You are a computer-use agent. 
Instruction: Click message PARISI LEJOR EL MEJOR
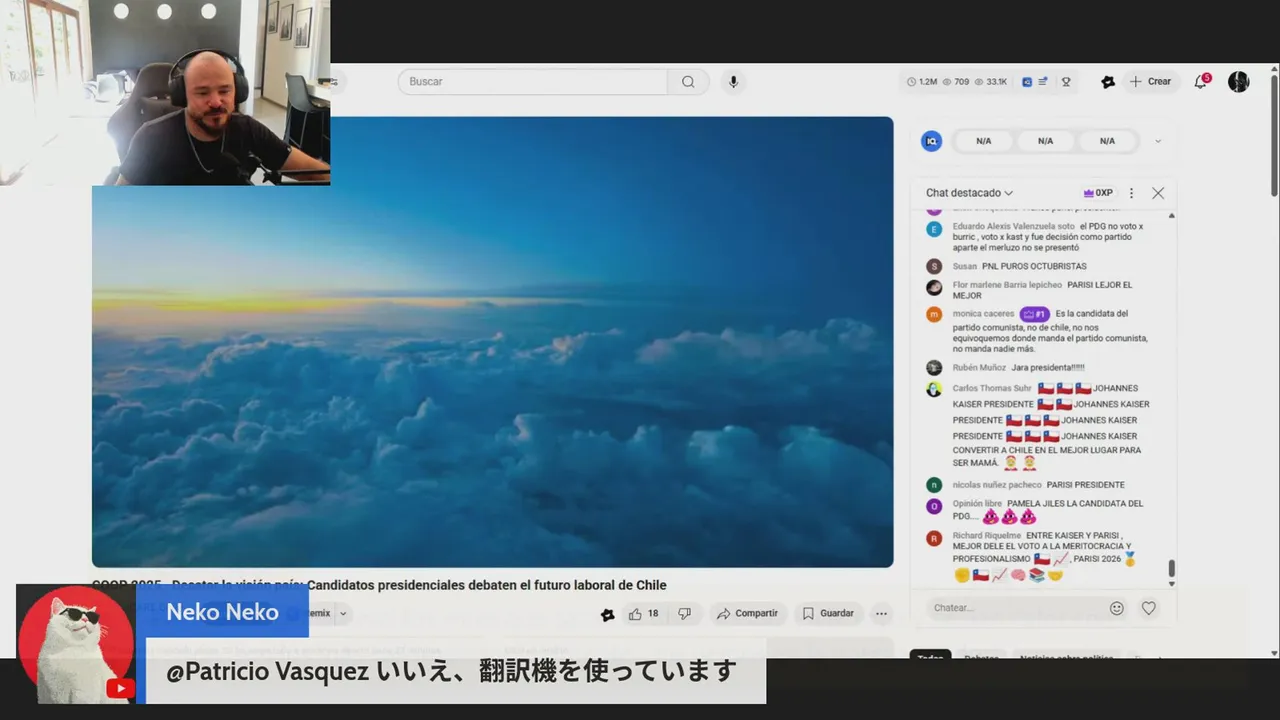[1043, 290]
